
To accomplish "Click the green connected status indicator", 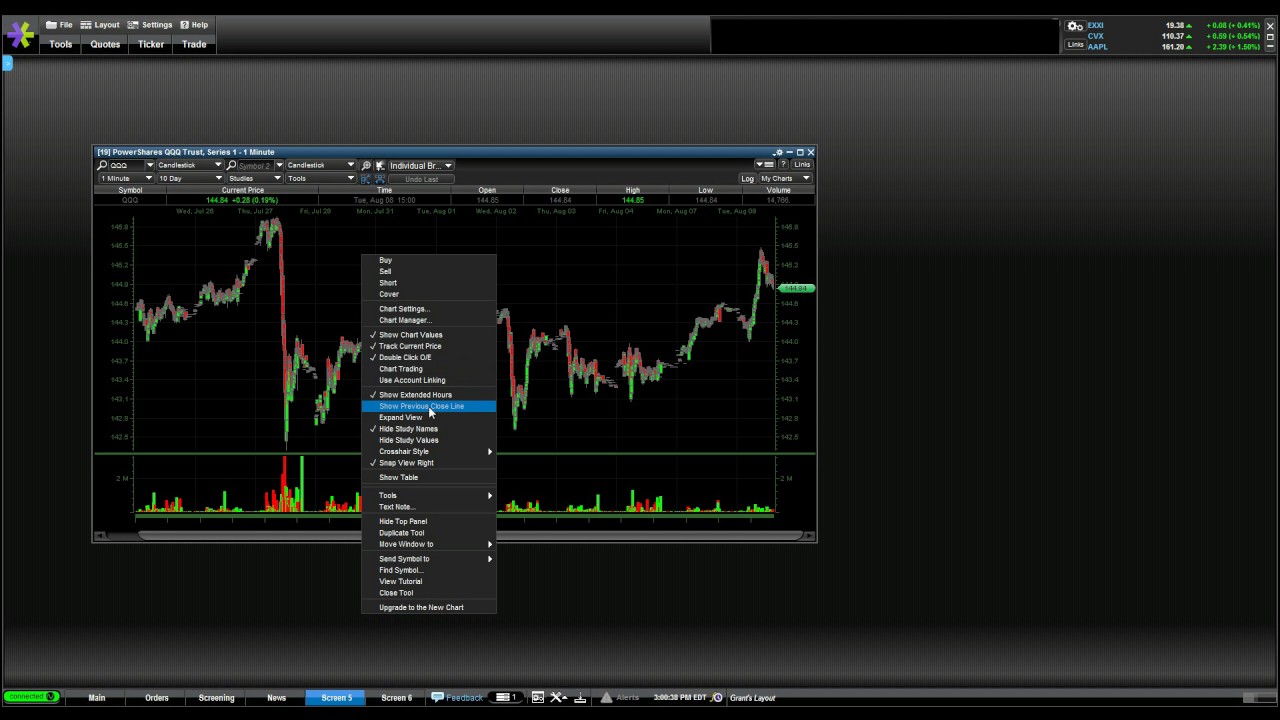I will 32,696.
